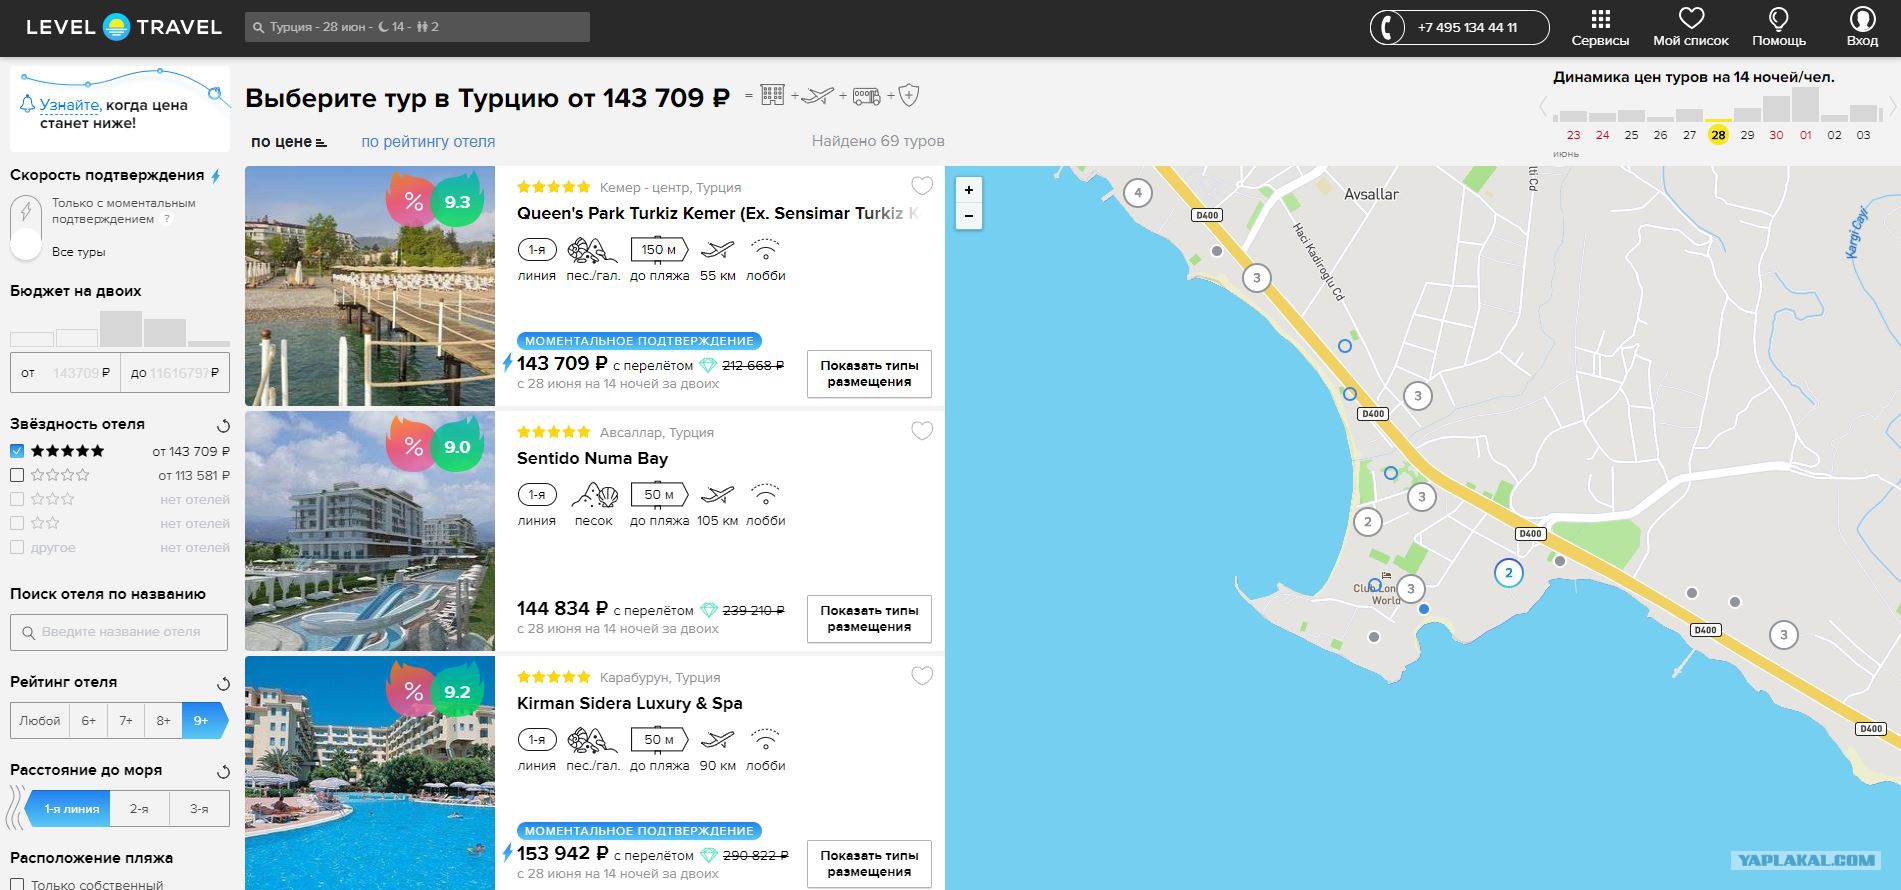Select rating filter 6+

(x=89, y=720)
